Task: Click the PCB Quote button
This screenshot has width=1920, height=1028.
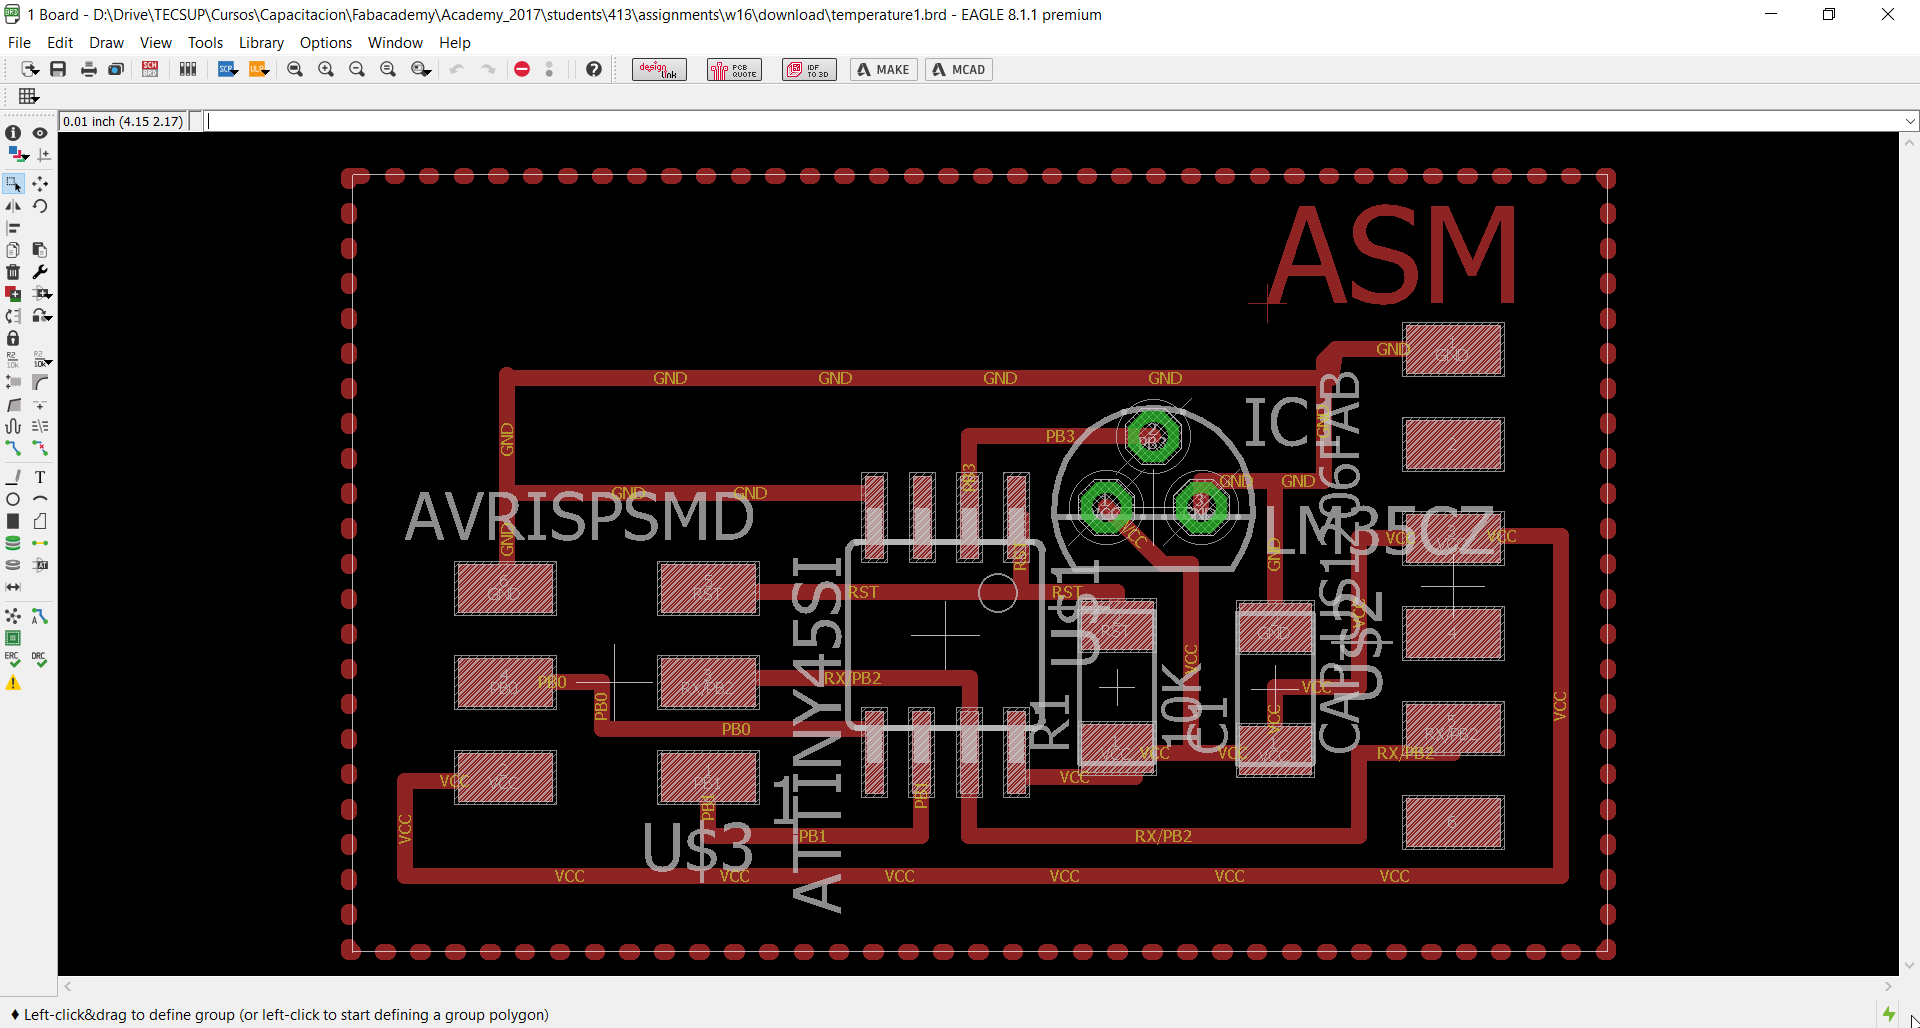Action: tap(734, 69)
